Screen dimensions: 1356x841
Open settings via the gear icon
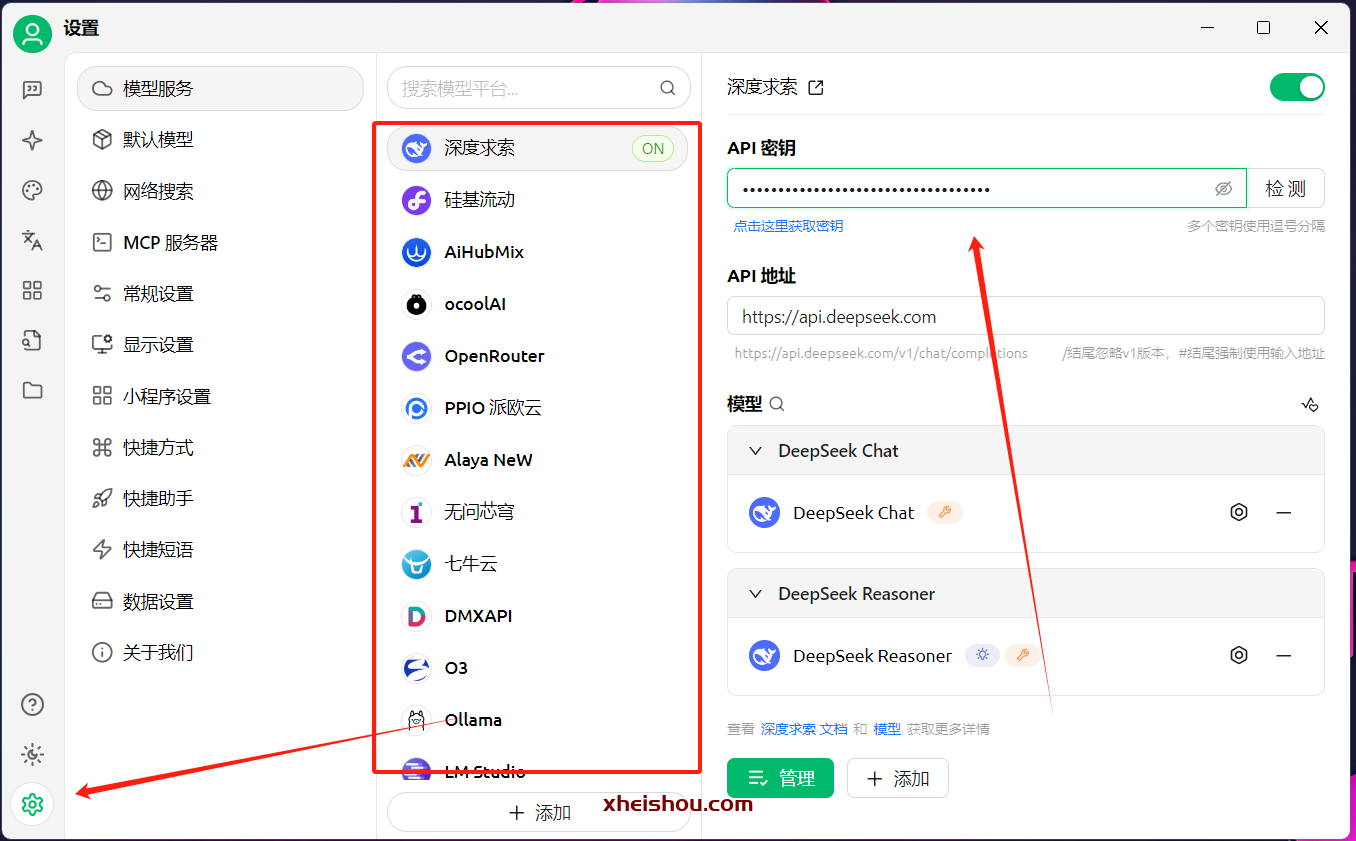[x=33, y=804]
